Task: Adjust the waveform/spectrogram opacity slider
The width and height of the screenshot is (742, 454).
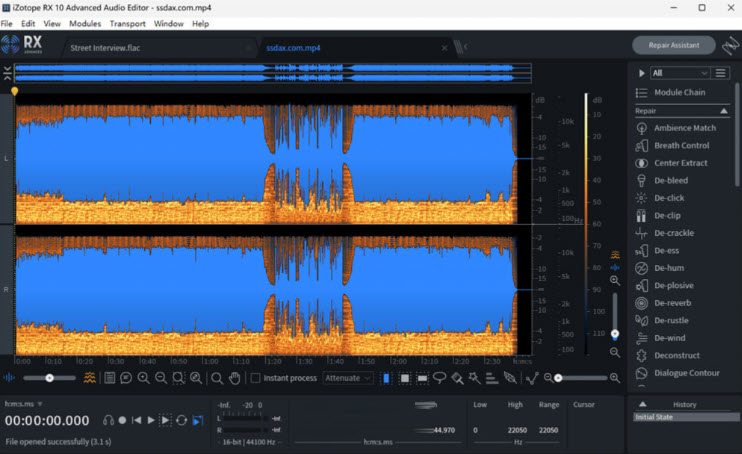Action: tap(50, 378)
